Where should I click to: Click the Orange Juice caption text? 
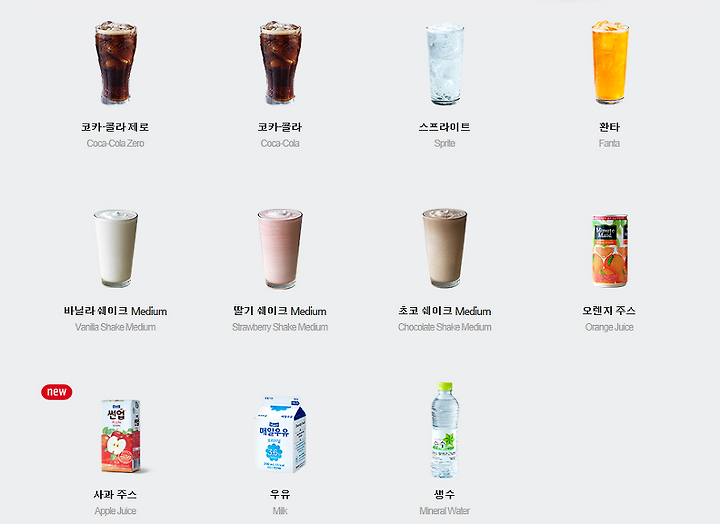pyautogui.click(x=609, y=327)
